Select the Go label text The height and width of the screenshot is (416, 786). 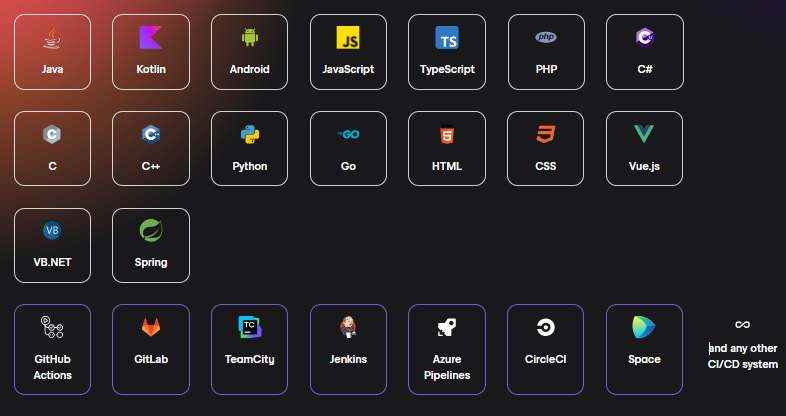[x=348, y=166]
